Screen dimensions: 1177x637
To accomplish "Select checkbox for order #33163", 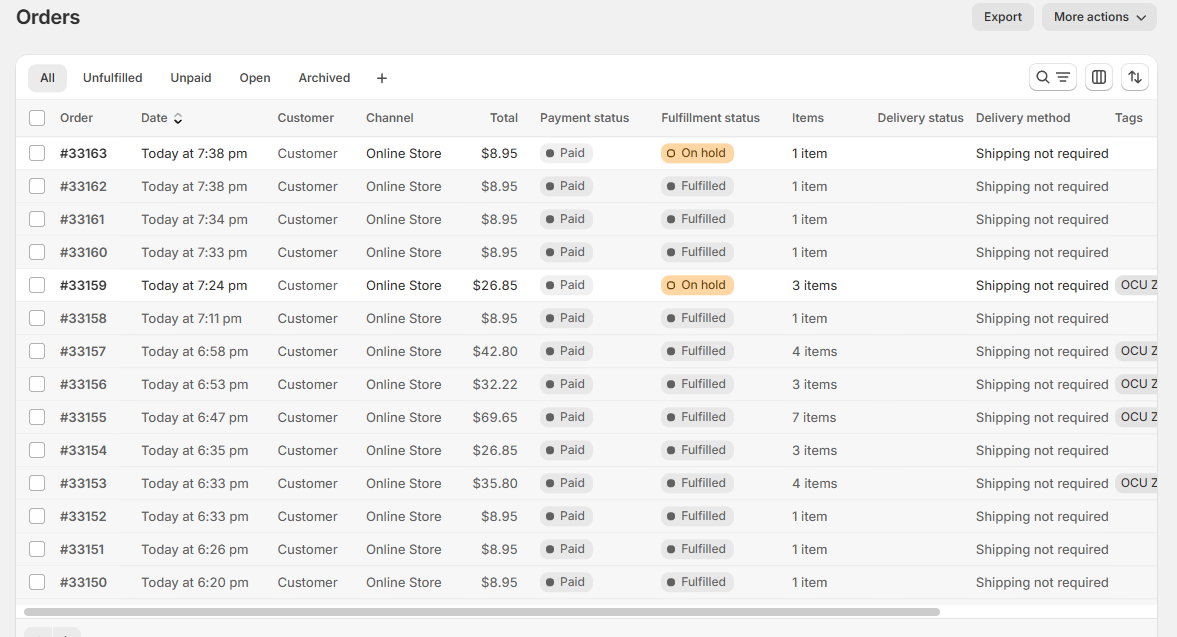I will [x=37, y=153].
